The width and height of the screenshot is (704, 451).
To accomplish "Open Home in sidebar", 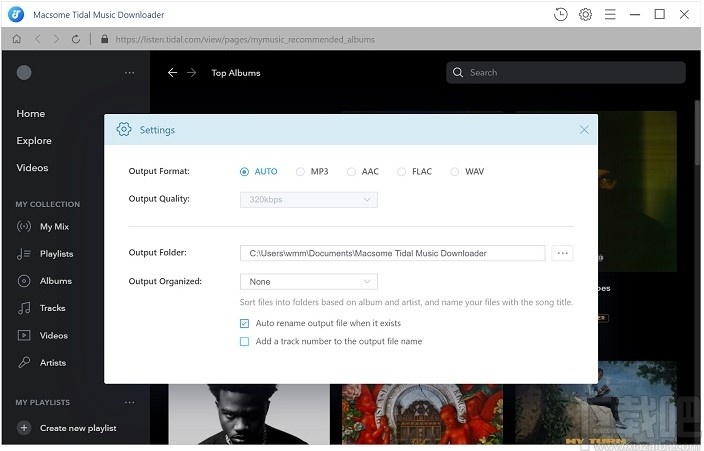I will (31, 114).
